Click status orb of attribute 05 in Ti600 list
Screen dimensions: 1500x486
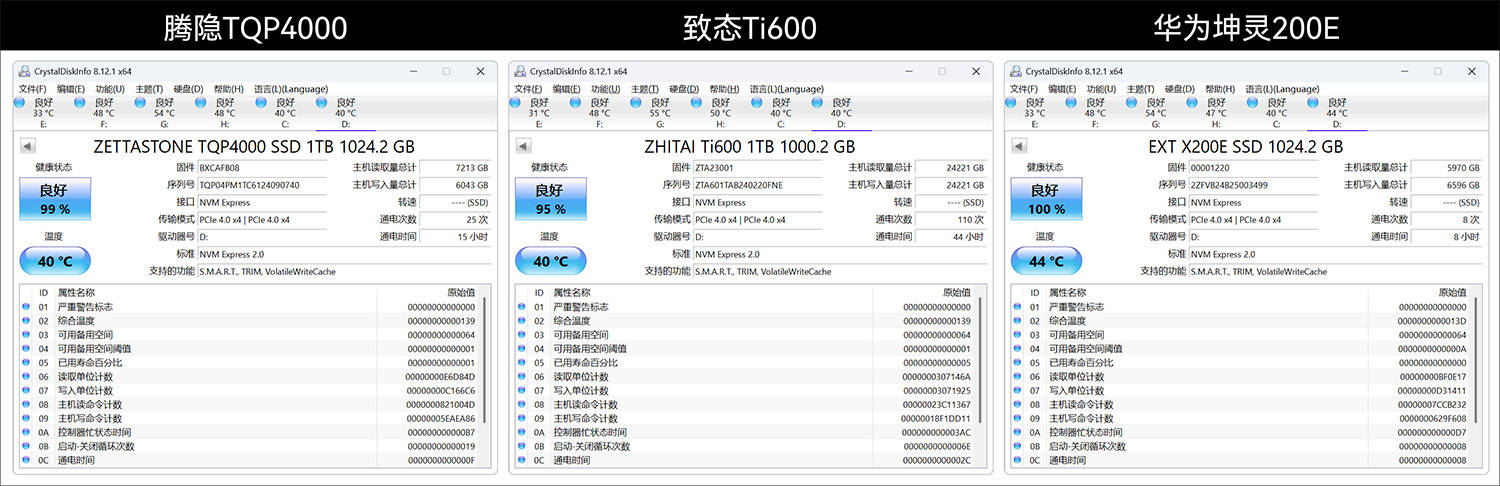tap(522, 363)
